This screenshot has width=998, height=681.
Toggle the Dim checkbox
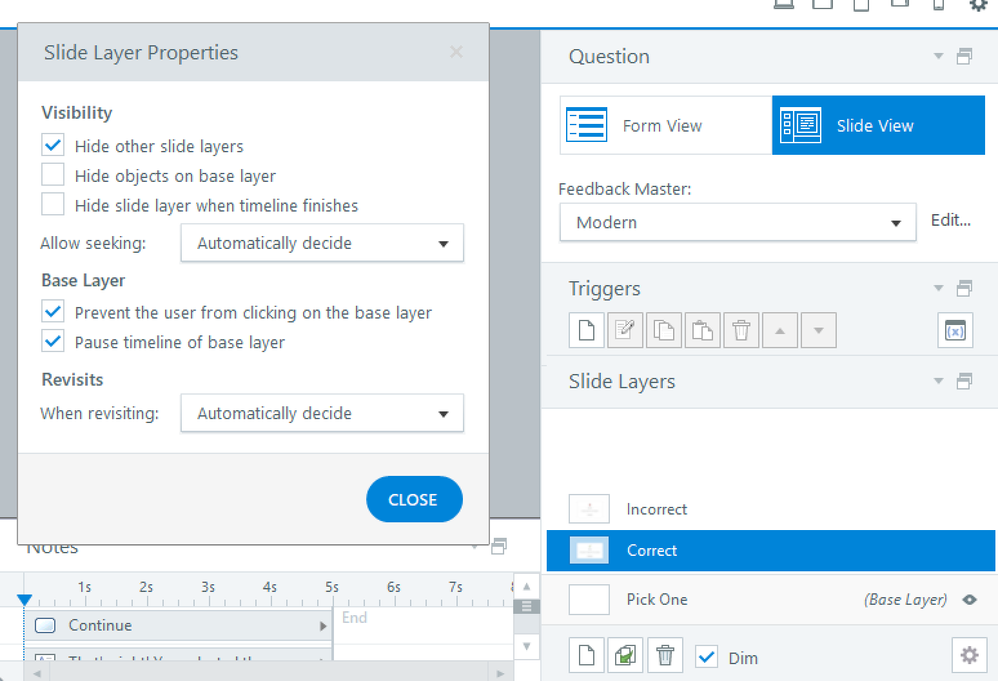(x=707, y=657)
